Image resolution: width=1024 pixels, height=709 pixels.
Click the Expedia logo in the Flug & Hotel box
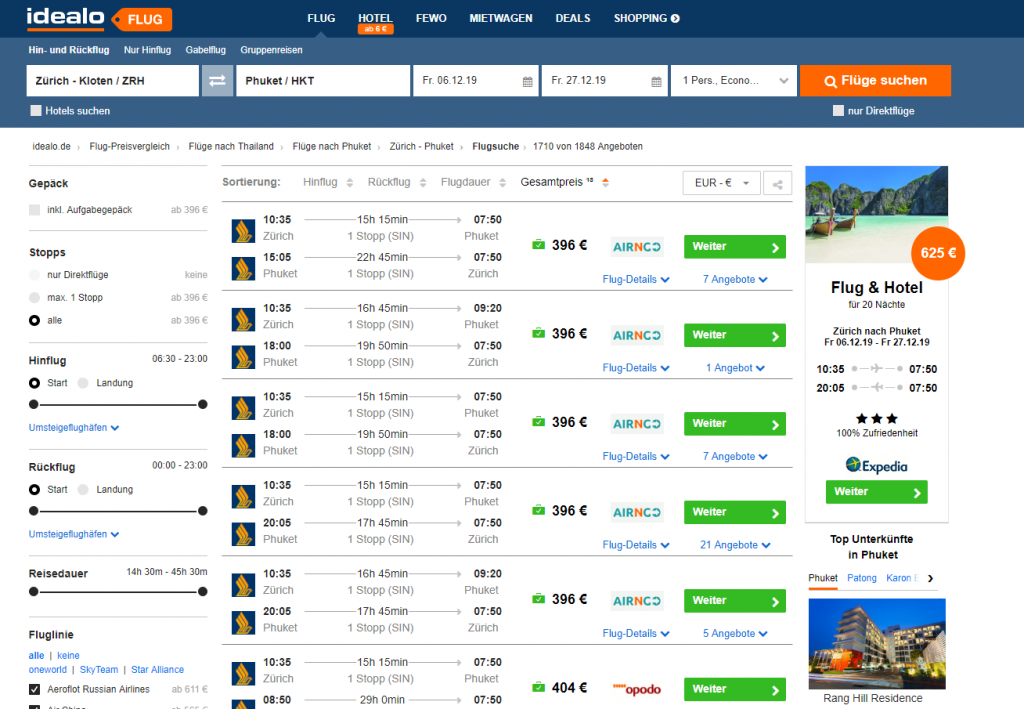click(876, 465)
